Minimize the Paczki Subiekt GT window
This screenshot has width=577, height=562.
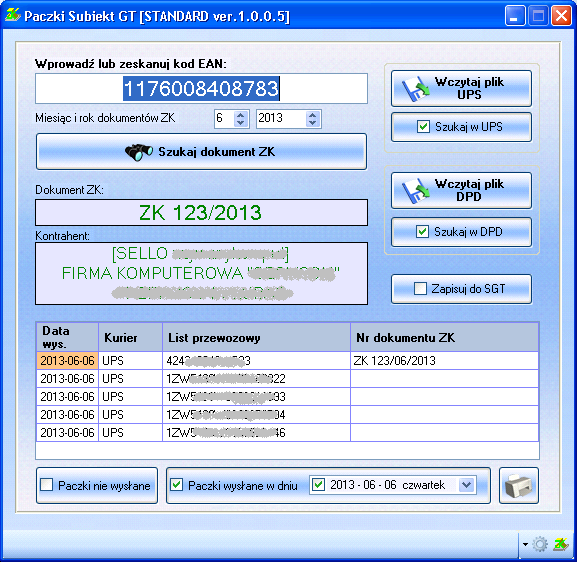click(x=515, y=16)
